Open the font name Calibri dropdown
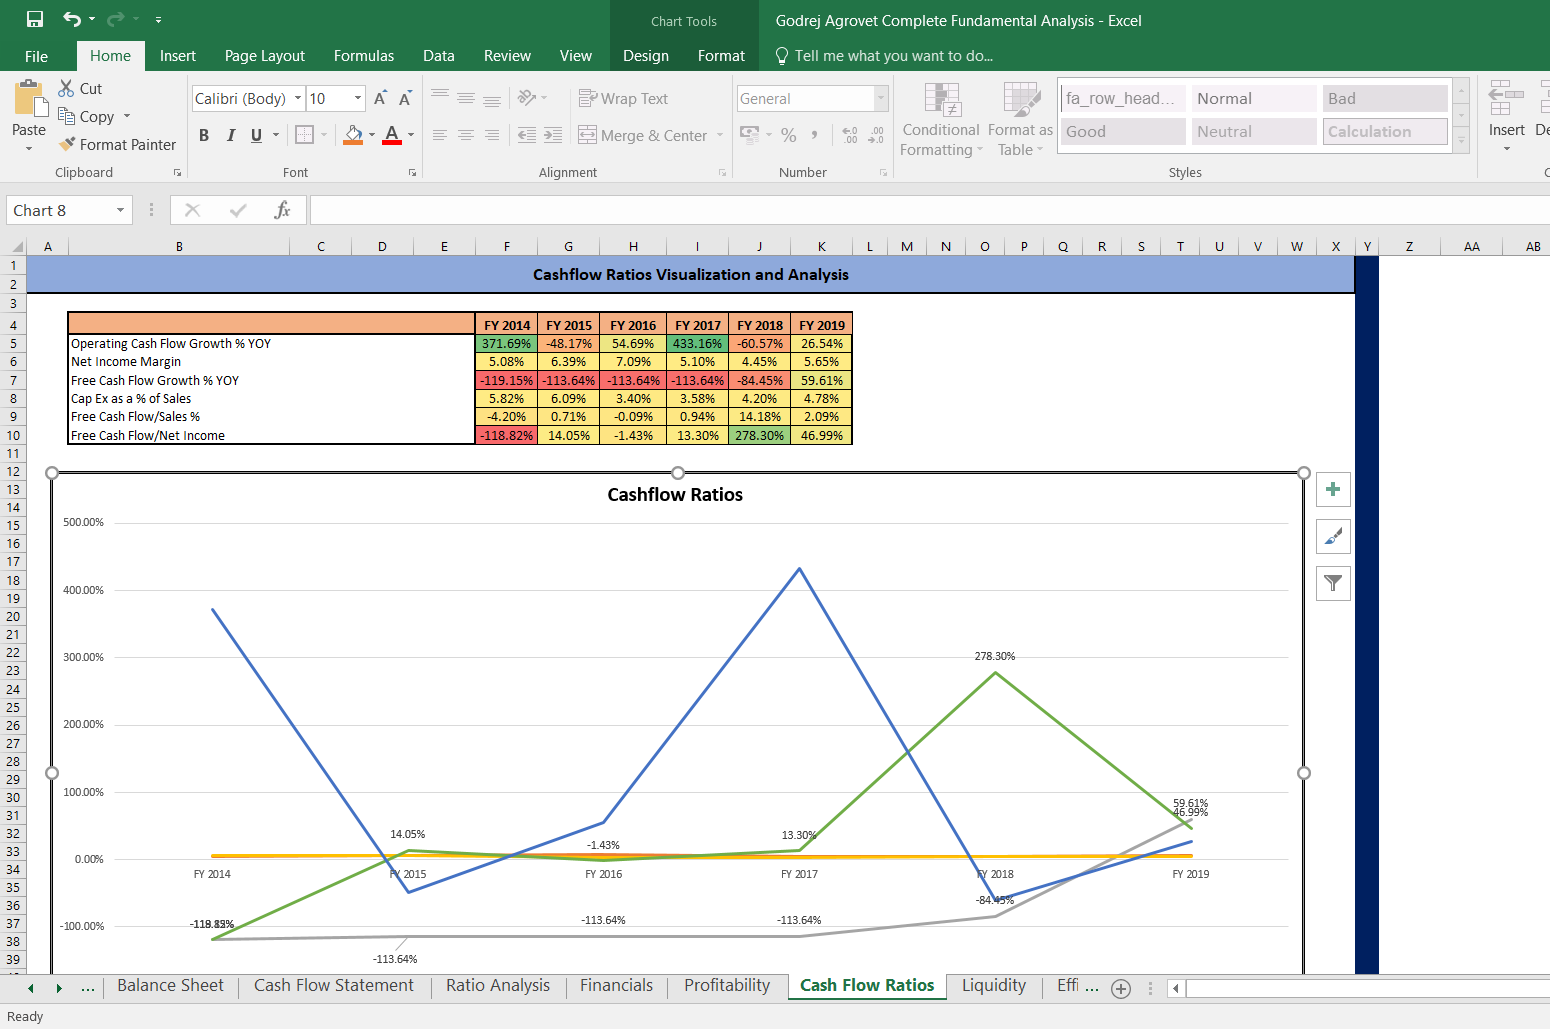The image size is (1550, 1029). [298, 98]
